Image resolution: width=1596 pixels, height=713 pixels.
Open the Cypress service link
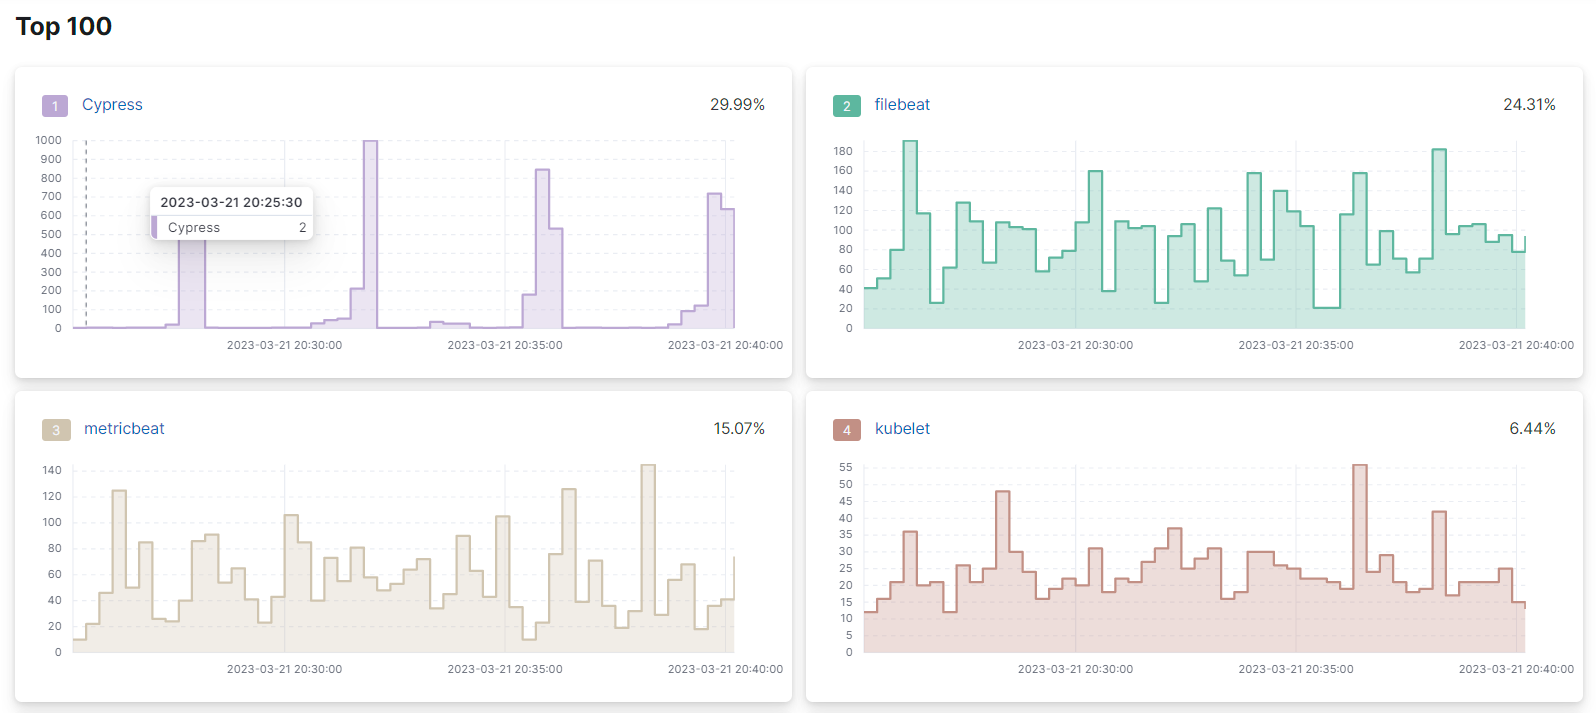(112, 105)
